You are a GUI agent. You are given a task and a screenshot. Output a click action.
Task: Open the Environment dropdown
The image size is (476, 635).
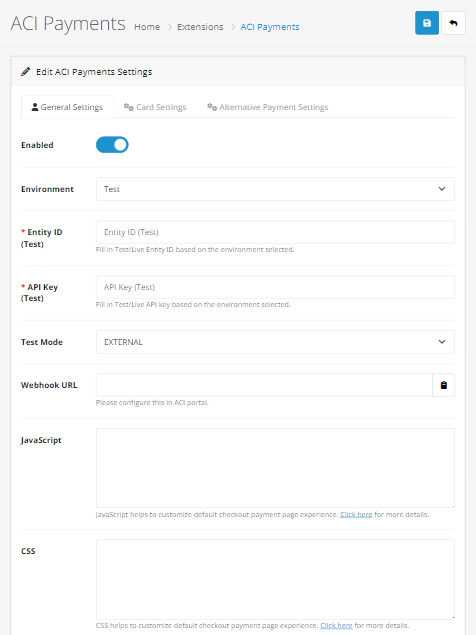click(275, 189)
